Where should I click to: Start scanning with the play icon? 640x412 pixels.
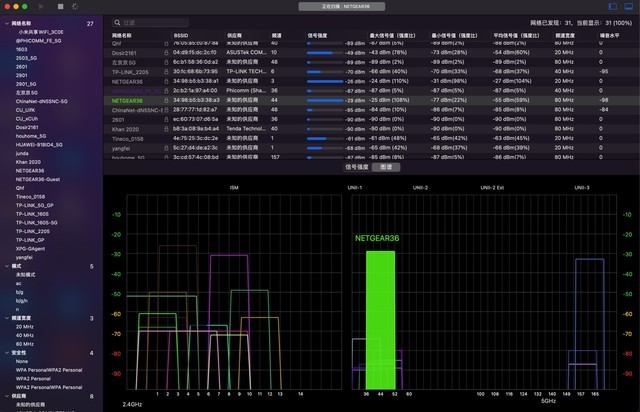[41, 7]
